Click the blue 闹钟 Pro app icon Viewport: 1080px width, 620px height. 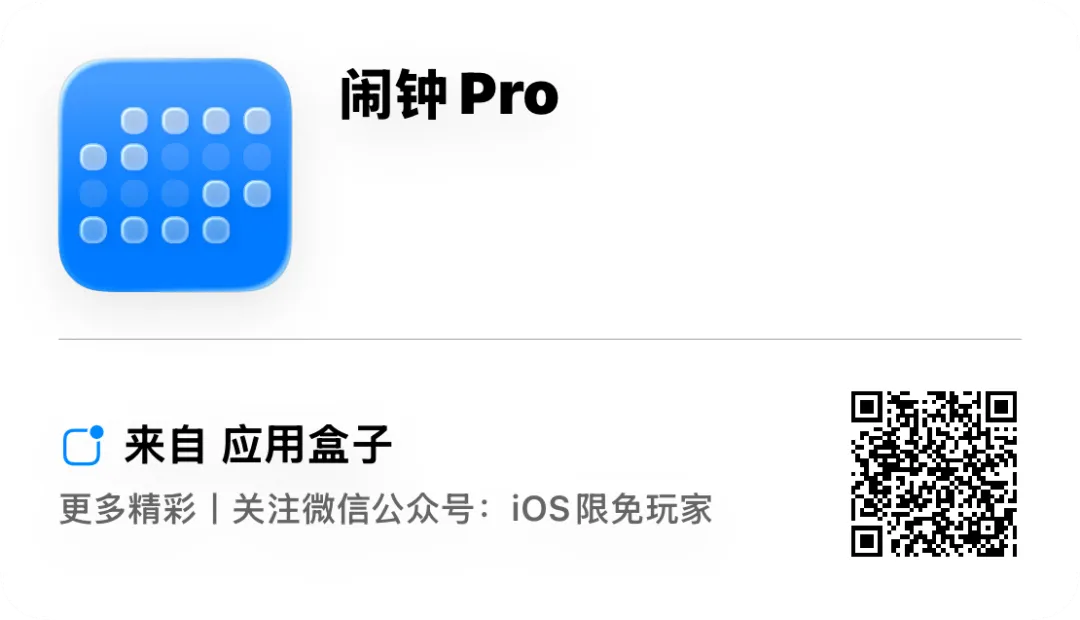coord(175,175)
